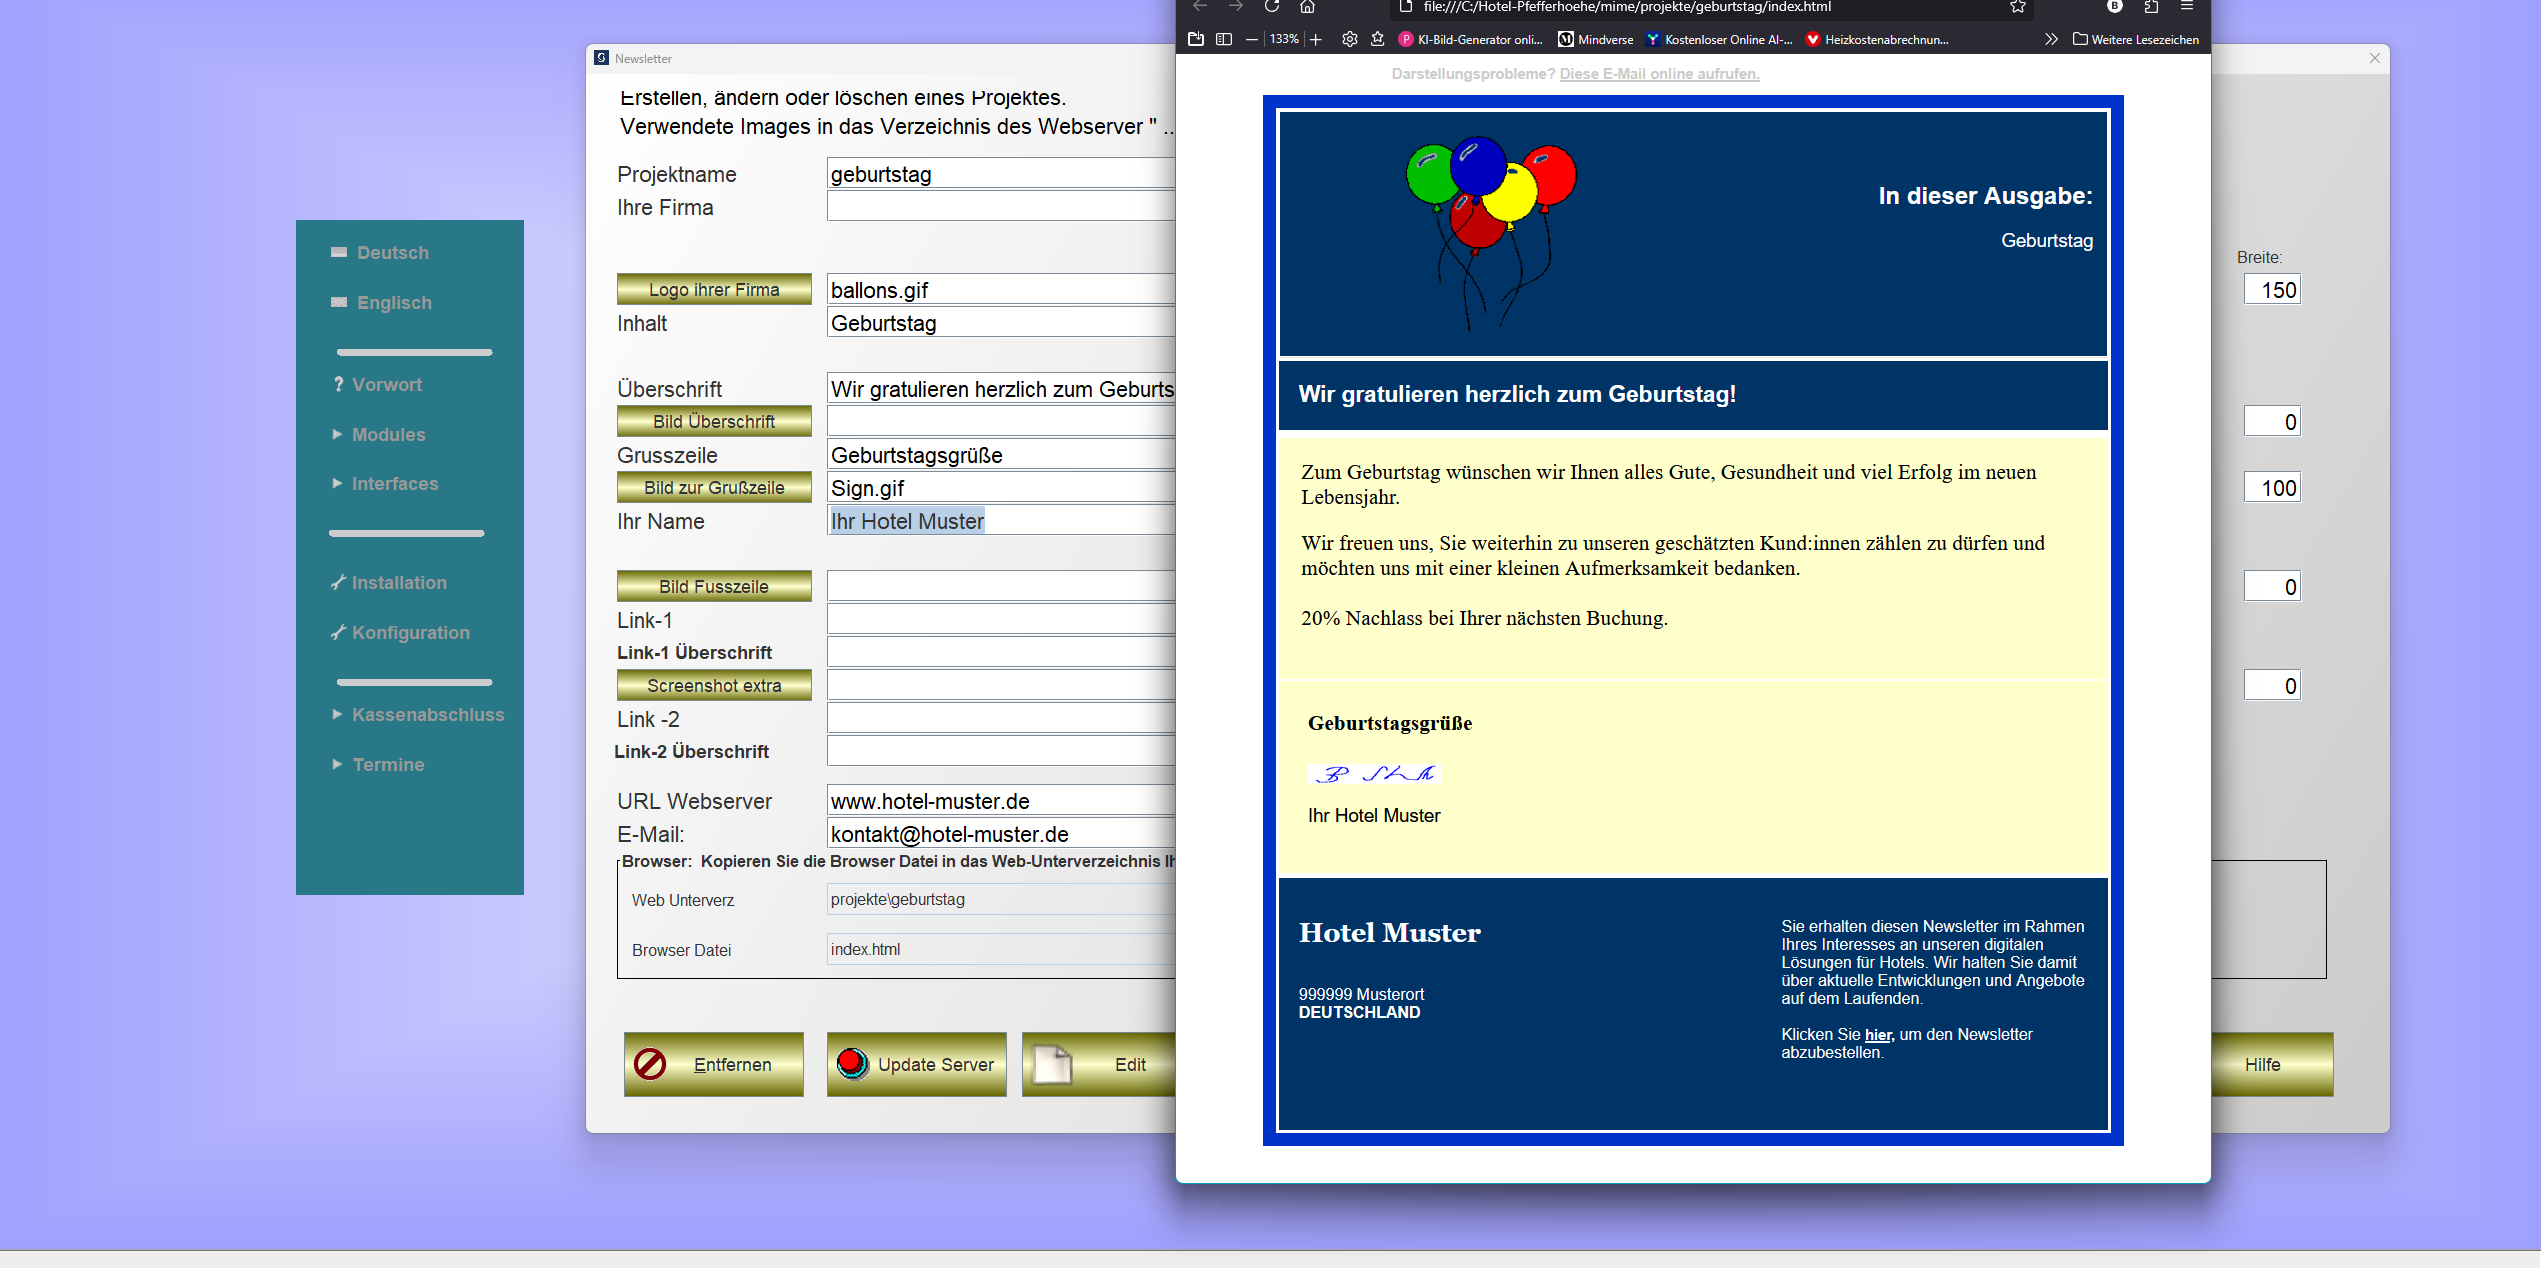This screenshot has width=2541, height=1268.
Task: Open the Heizkostenabrechnung bookmark
Action: point(1879,40)
